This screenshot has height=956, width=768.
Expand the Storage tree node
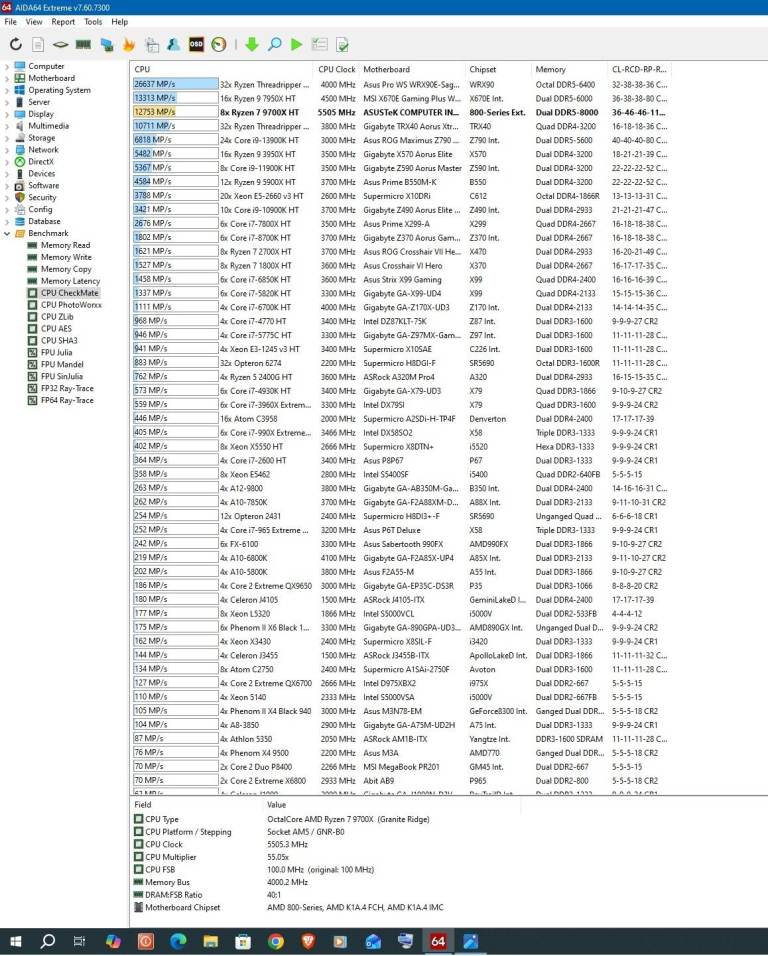click(8, 138)
